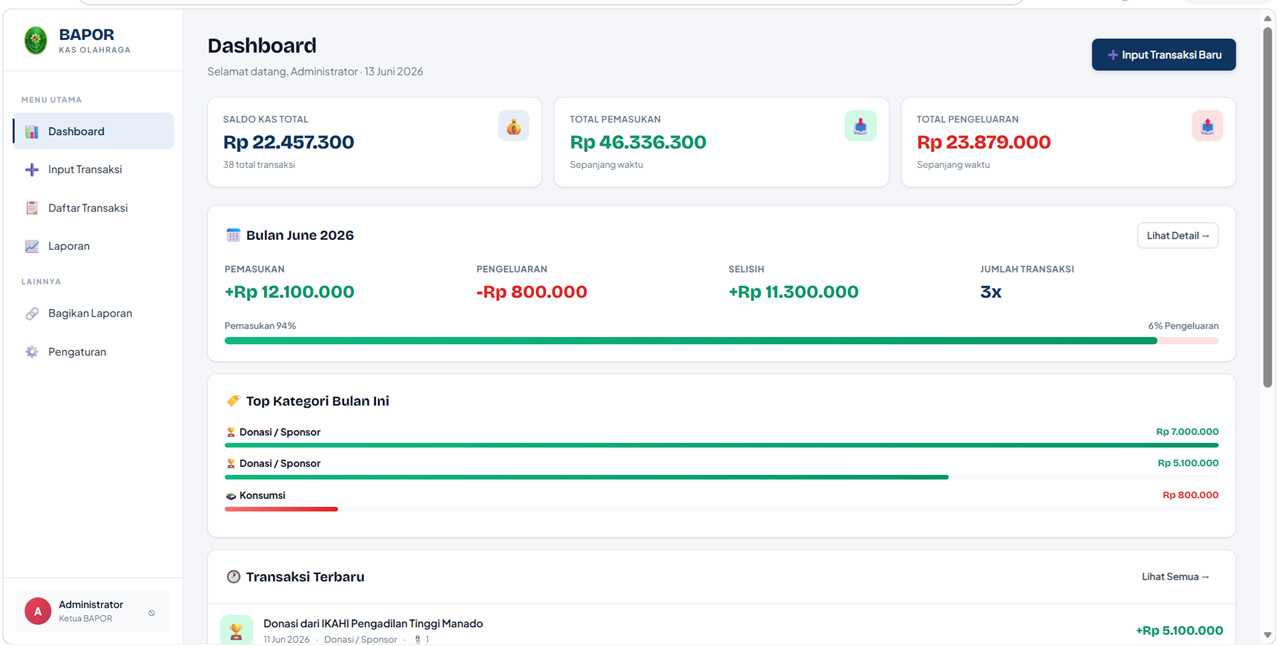
Task: Click the Pemasukan 94% label
Action: tap(260, 326)
